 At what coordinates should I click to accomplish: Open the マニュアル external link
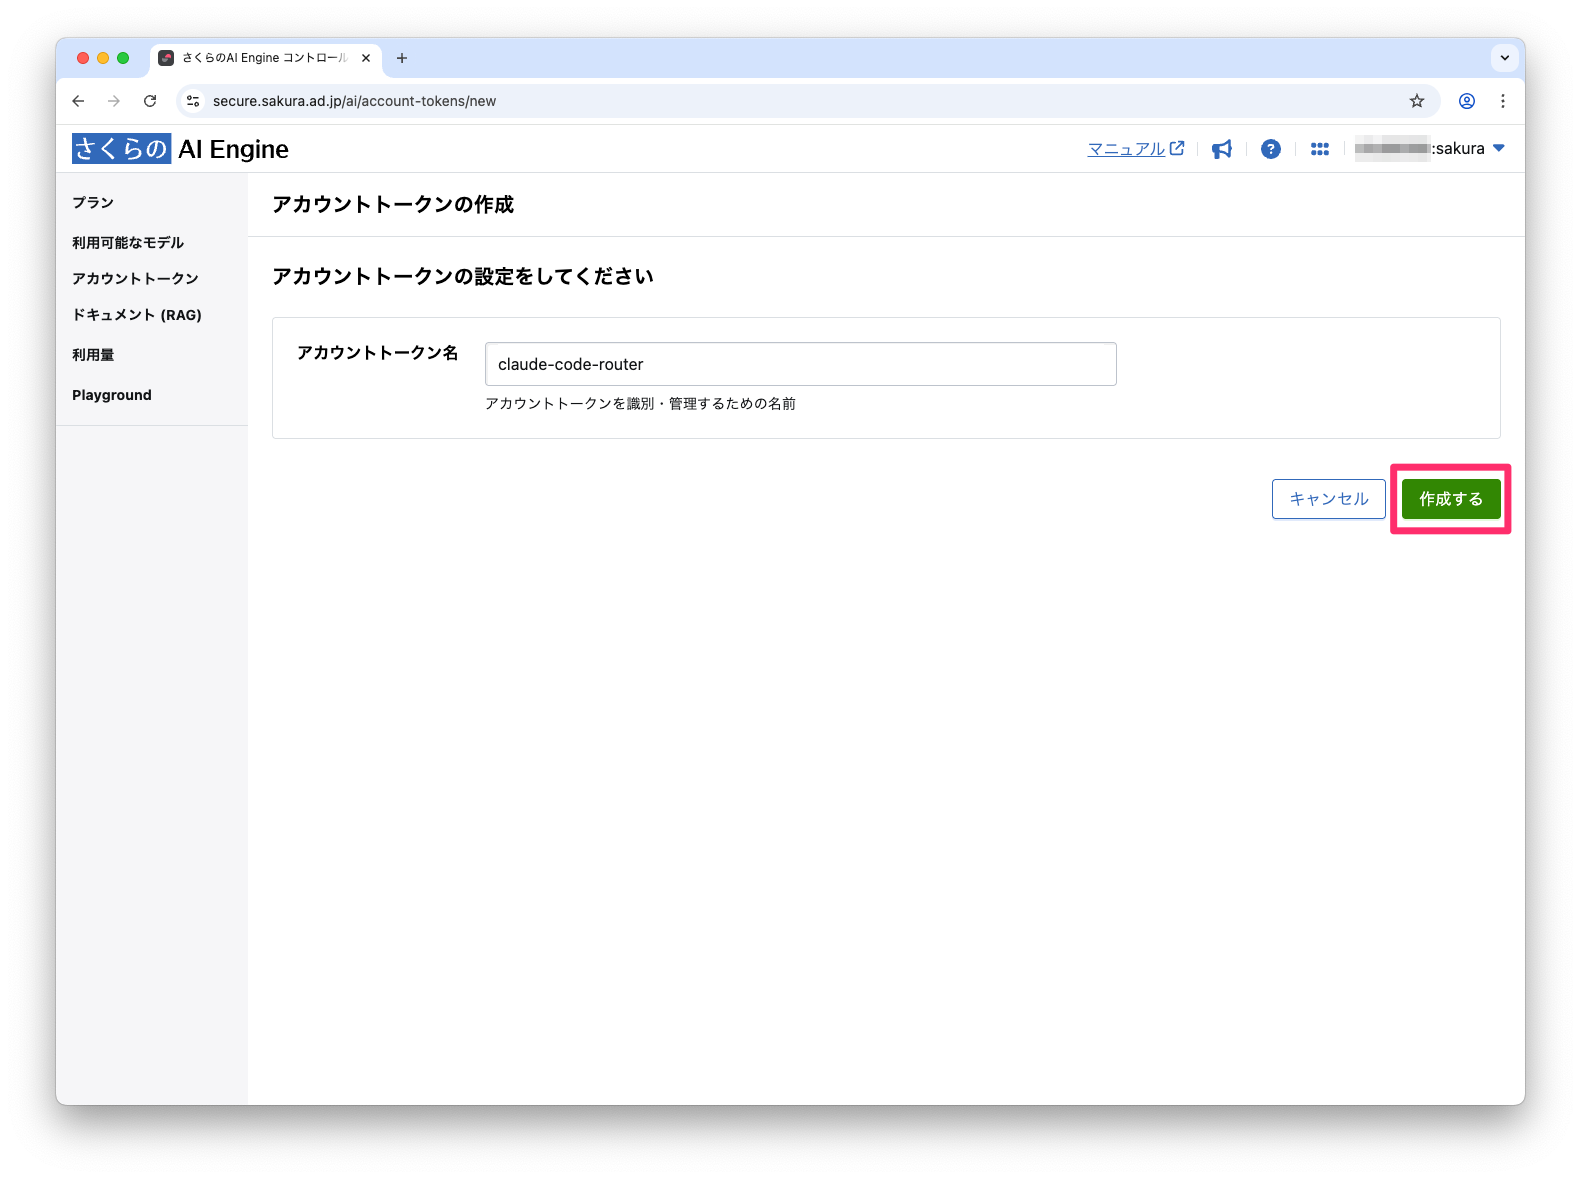point(1135,149)
